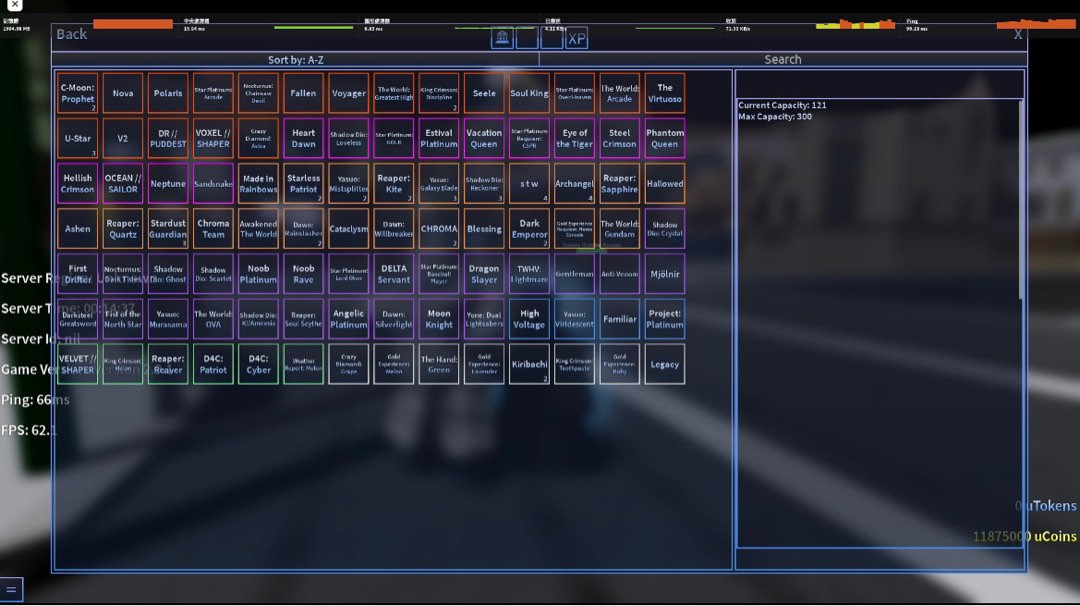Pick the Heart Dawn tile
The width and height of the screenshot is (1080, 606).
[303, 138]
